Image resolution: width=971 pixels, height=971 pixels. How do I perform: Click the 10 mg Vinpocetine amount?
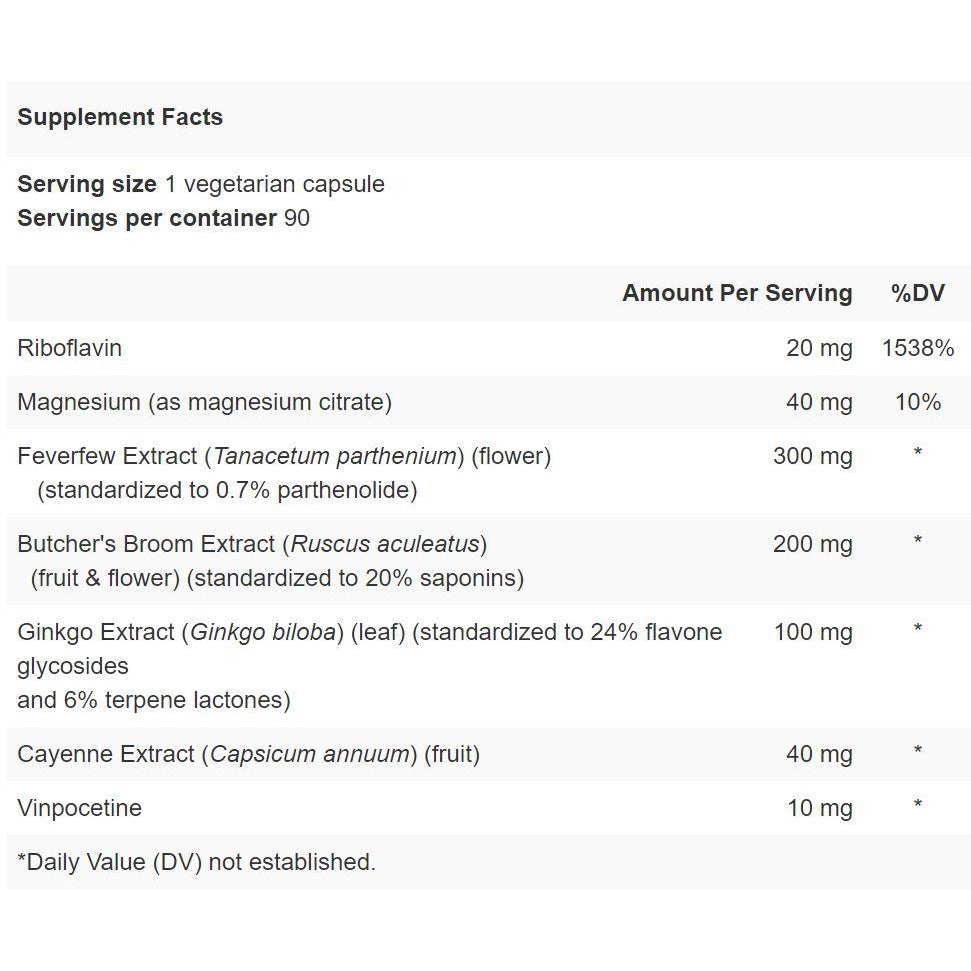pyautogui.click(x=820, y=808)
